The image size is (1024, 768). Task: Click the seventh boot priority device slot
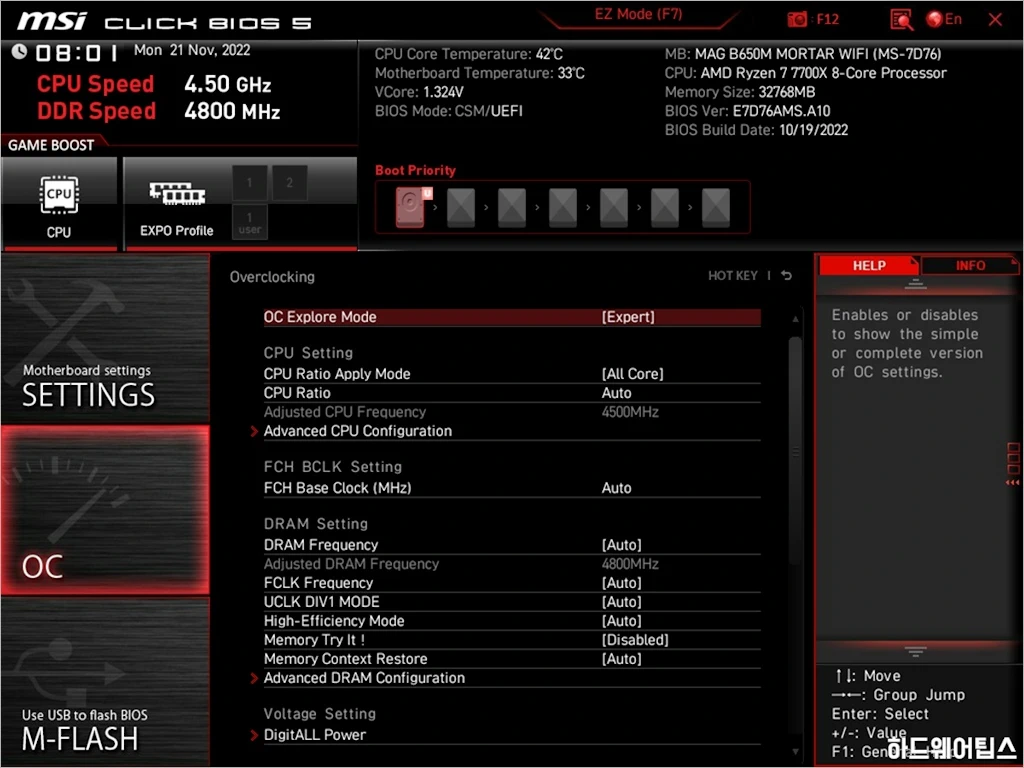(716, 208)
